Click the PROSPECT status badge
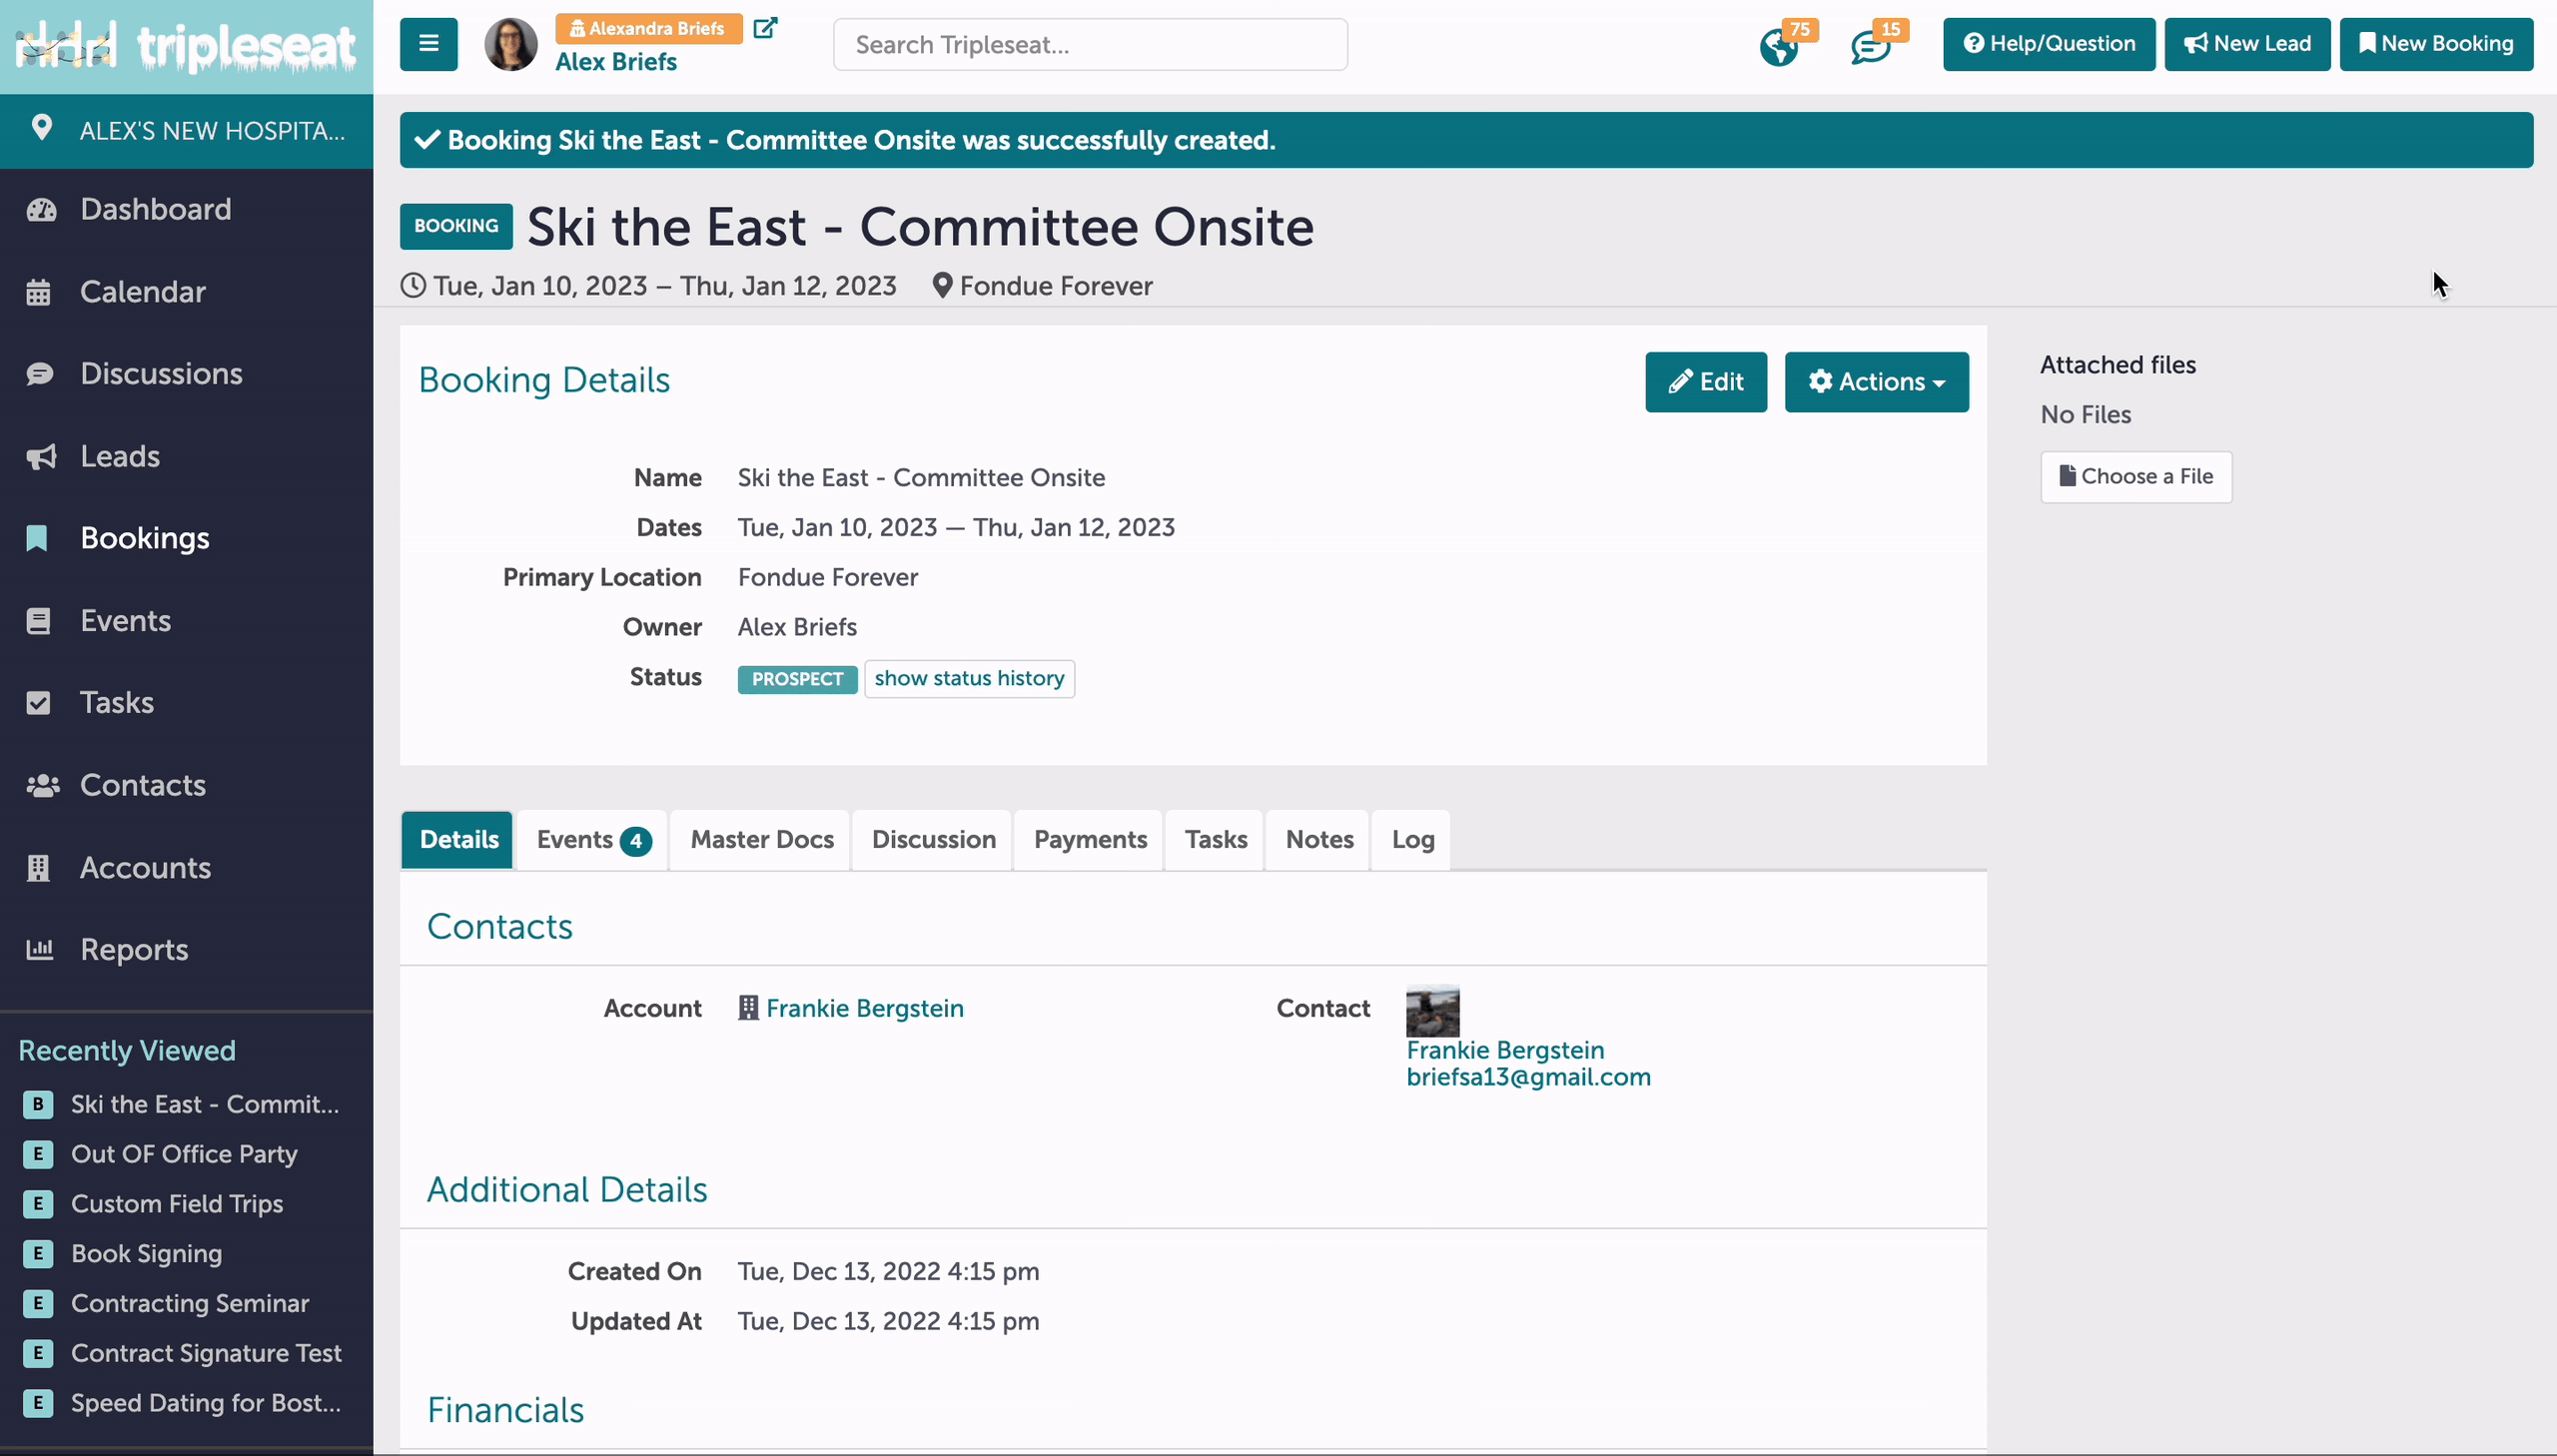The width and height of the screenshot is (2557, 1456). tap(797, 679)
